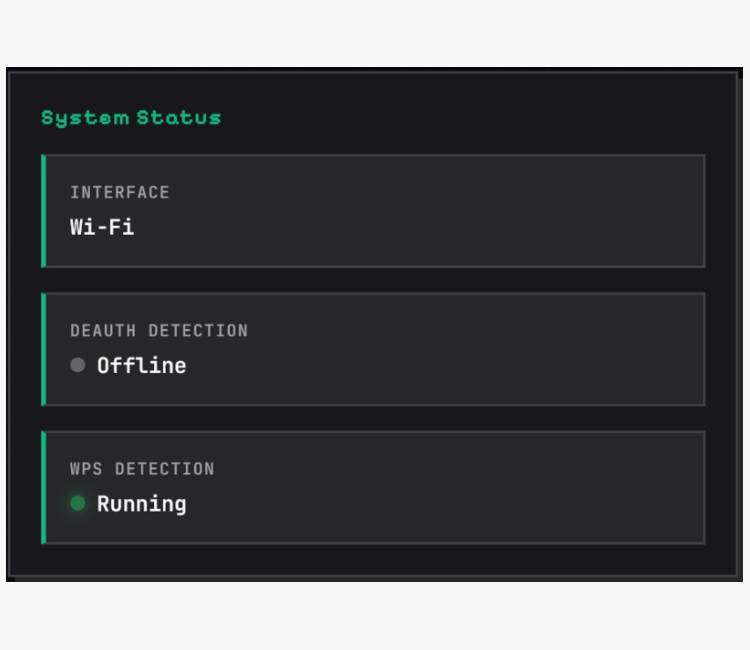This screenshot has width=750, height=650.
Task: Click empty panel area right of System Status heading
Action: tap(480, 118)
